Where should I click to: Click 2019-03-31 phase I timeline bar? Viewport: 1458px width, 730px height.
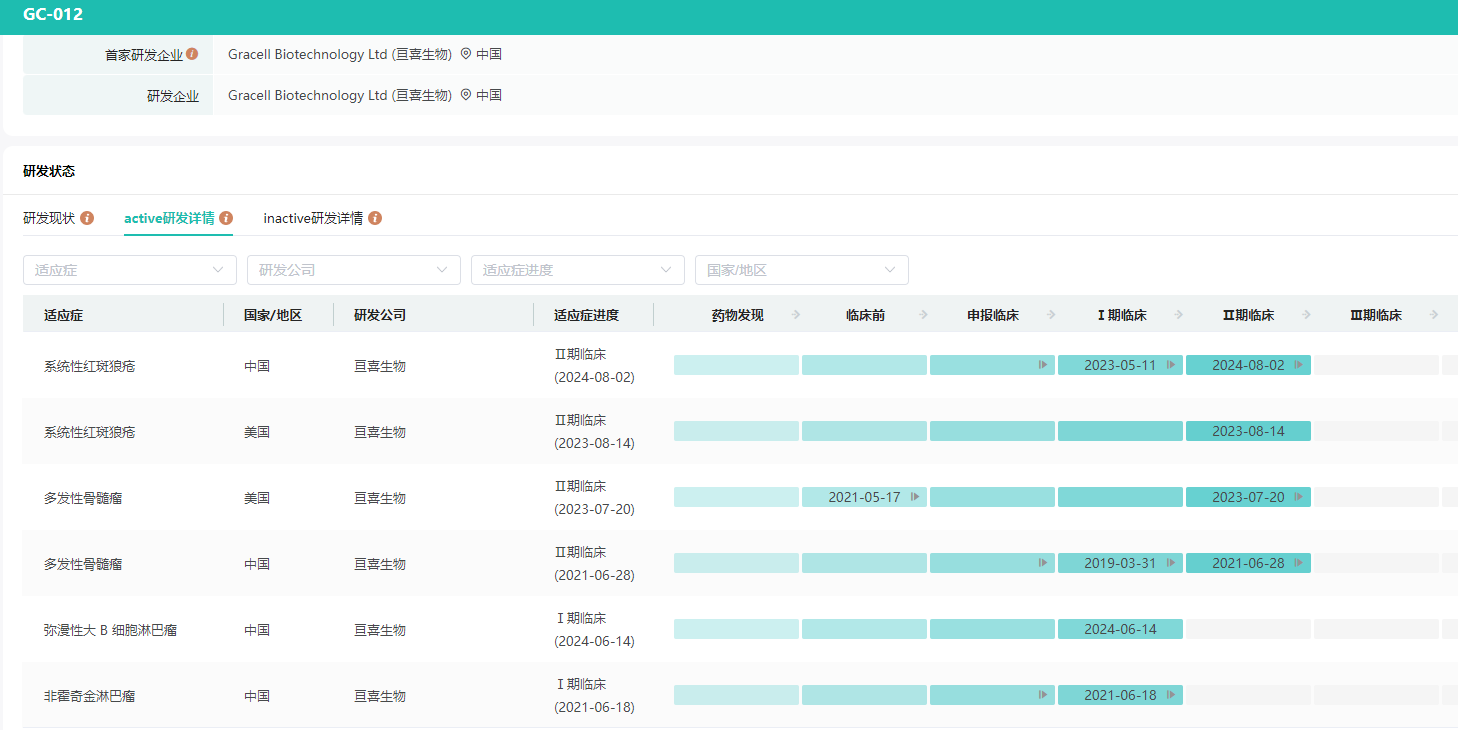pyautogui.click(x=1120, y=563)
